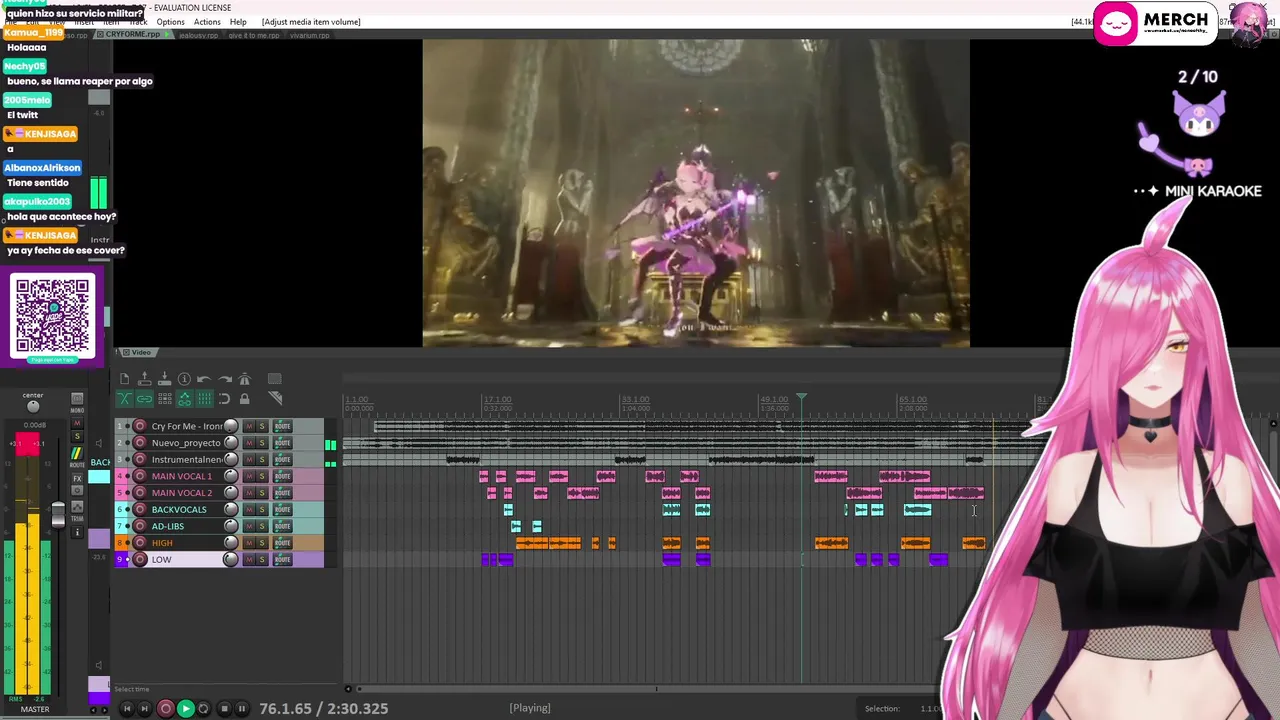Open the Help menu
Screen dimensions: 1280x720
point(238,22)
